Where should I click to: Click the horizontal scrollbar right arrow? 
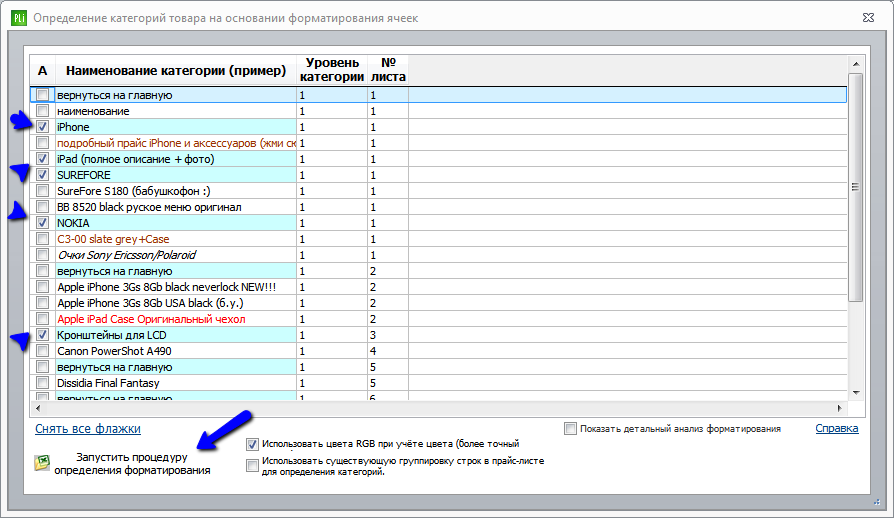coord(840,408)
